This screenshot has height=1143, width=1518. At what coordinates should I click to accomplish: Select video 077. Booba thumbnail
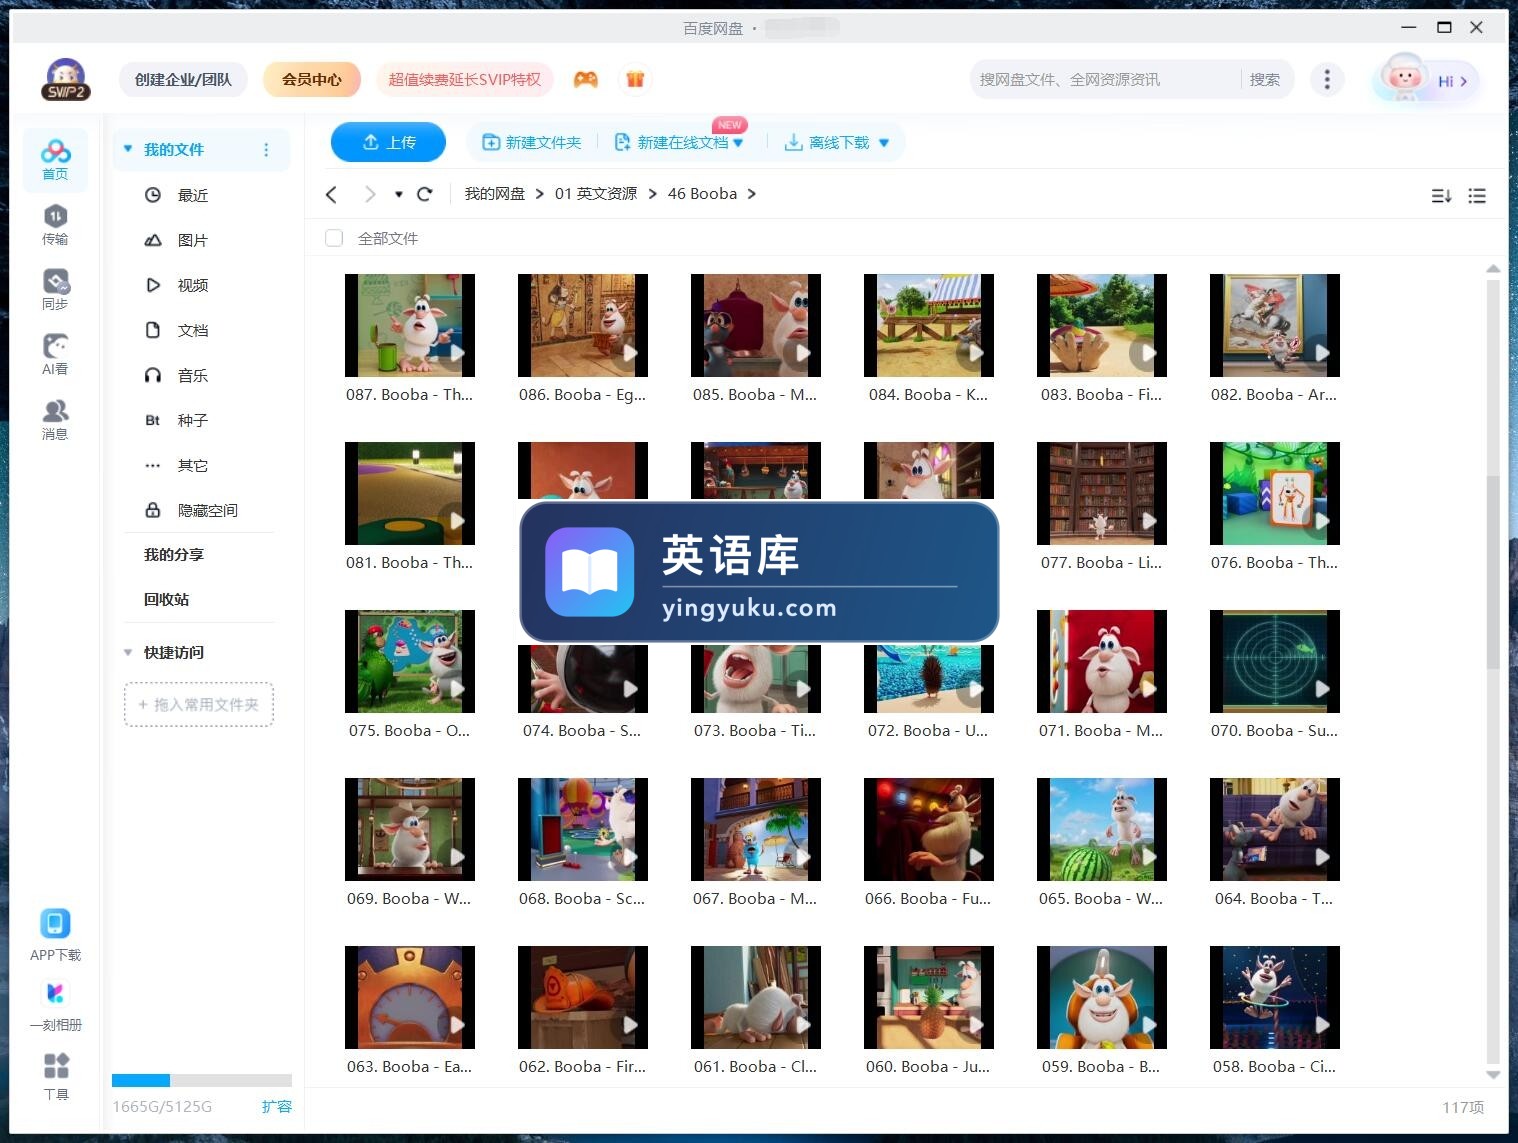1102,493
